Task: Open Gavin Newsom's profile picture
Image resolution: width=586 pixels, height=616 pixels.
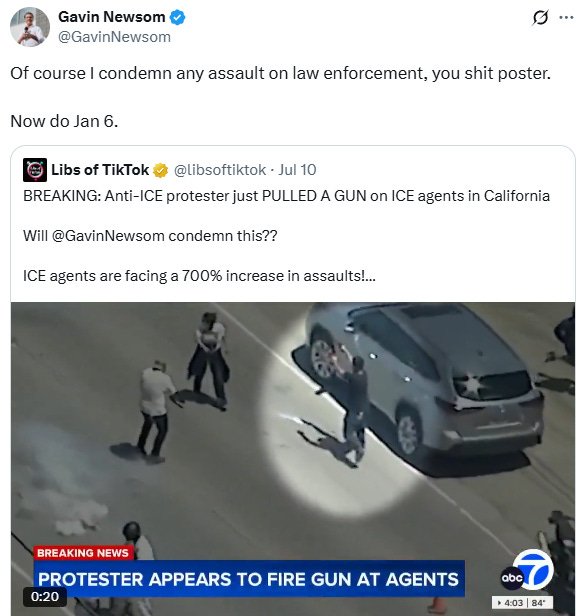Action: coord(30,27)
